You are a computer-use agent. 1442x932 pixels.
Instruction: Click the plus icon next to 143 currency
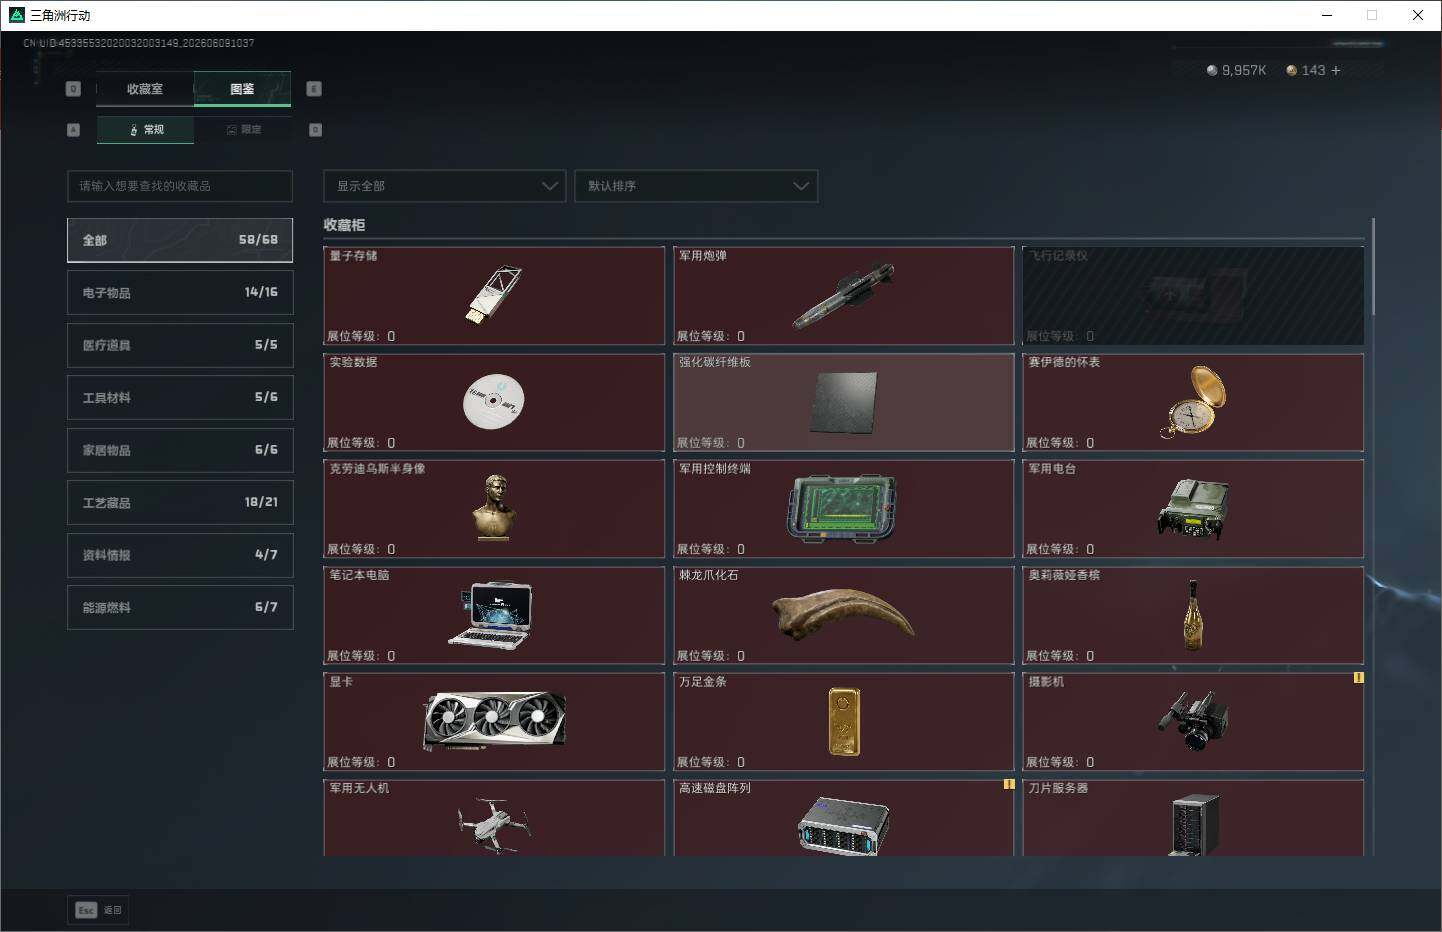pyautogui.click(x=1336, y=70)
